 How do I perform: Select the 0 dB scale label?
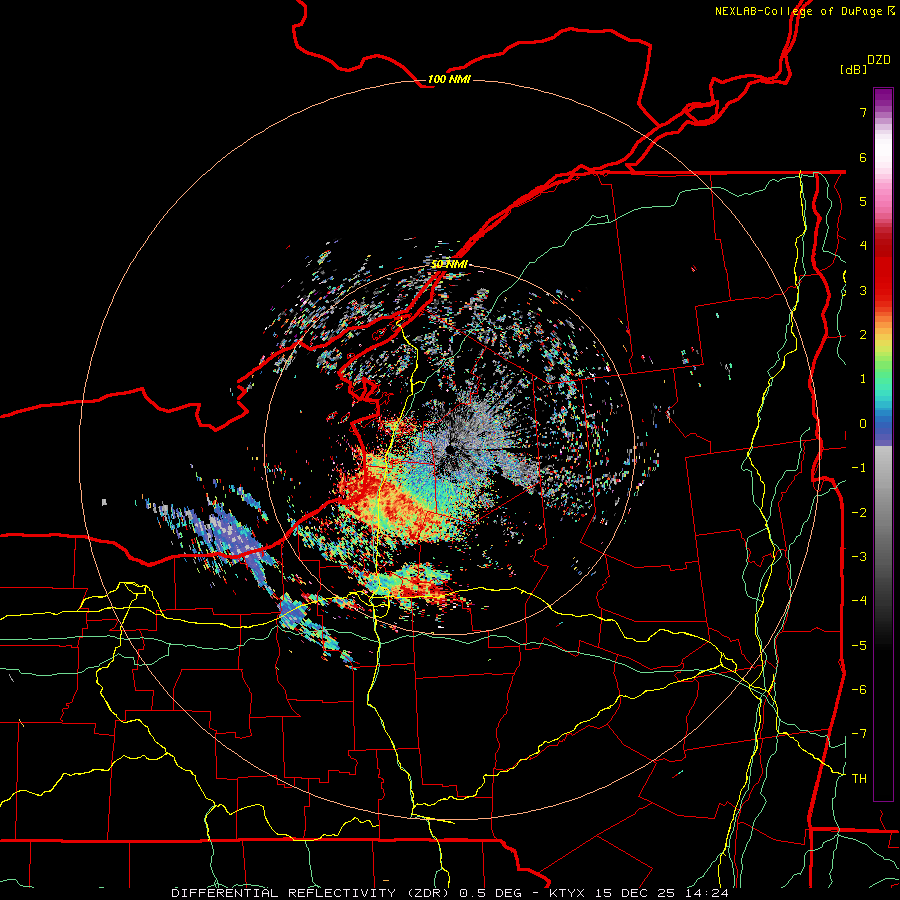(x=863, y=424)
